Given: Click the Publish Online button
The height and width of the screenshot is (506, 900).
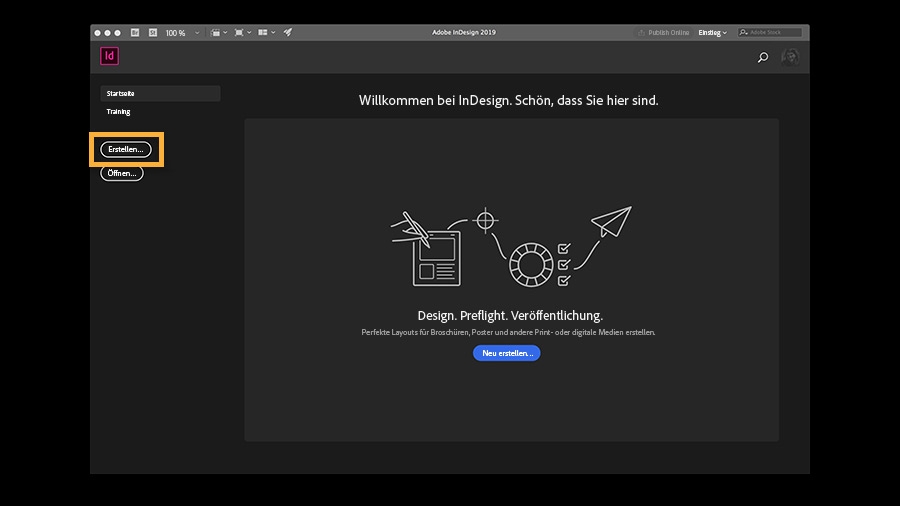Looking at the screenshot, I should click(663, 33).
